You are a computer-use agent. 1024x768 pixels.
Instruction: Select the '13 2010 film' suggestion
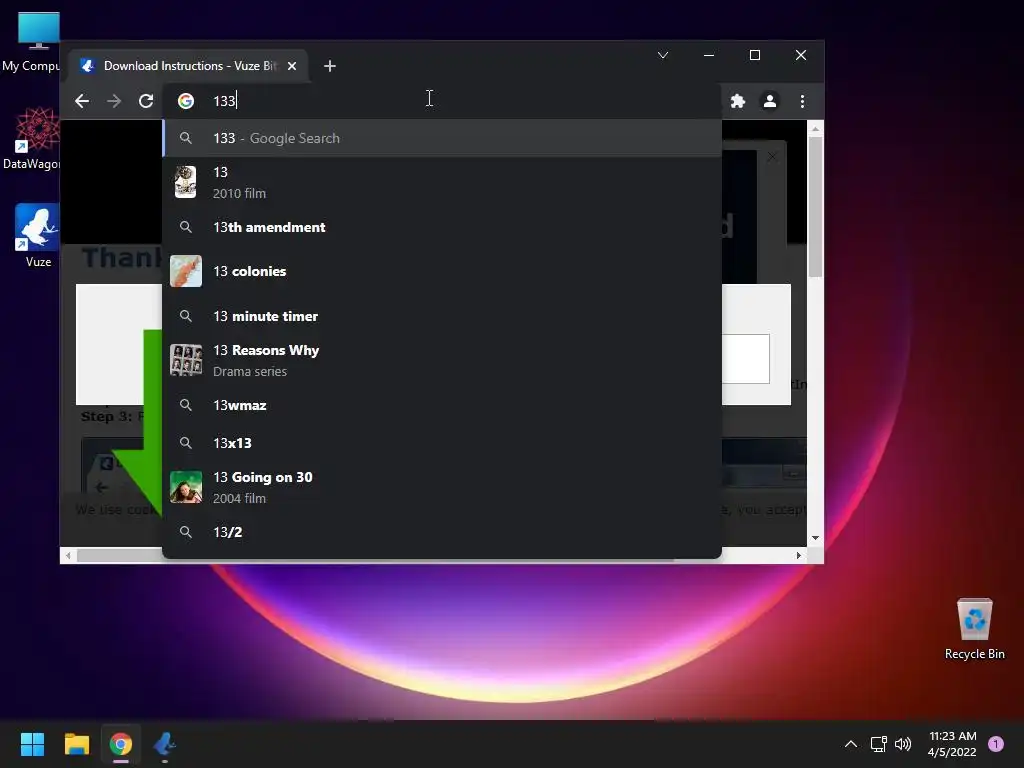pos(442,182)
